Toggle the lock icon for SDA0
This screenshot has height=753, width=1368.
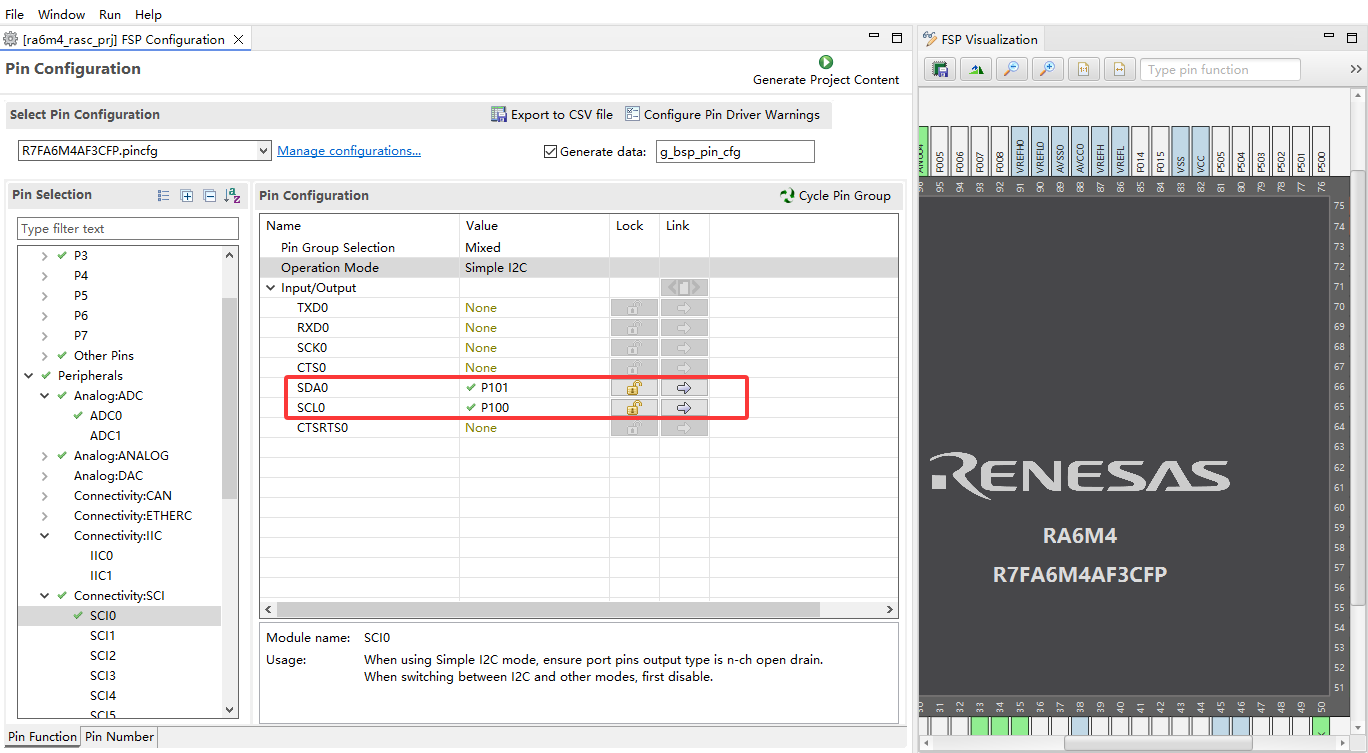click(634, 388)
